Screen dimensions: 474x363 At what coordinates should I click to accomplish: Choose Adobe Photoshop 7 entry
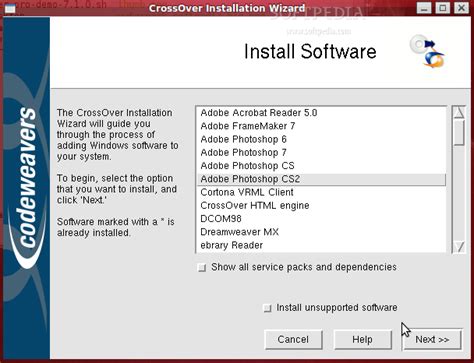(322, 153)
